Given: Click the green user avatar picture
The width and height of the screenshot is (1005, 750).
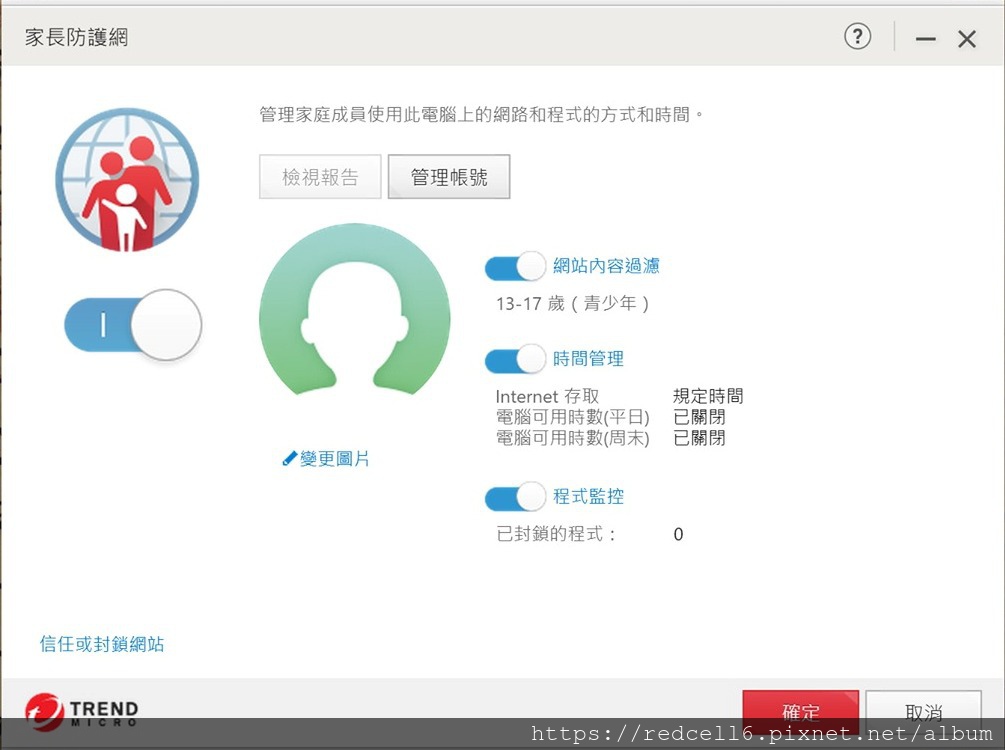Looking at the screenshot, I should 354,310.
